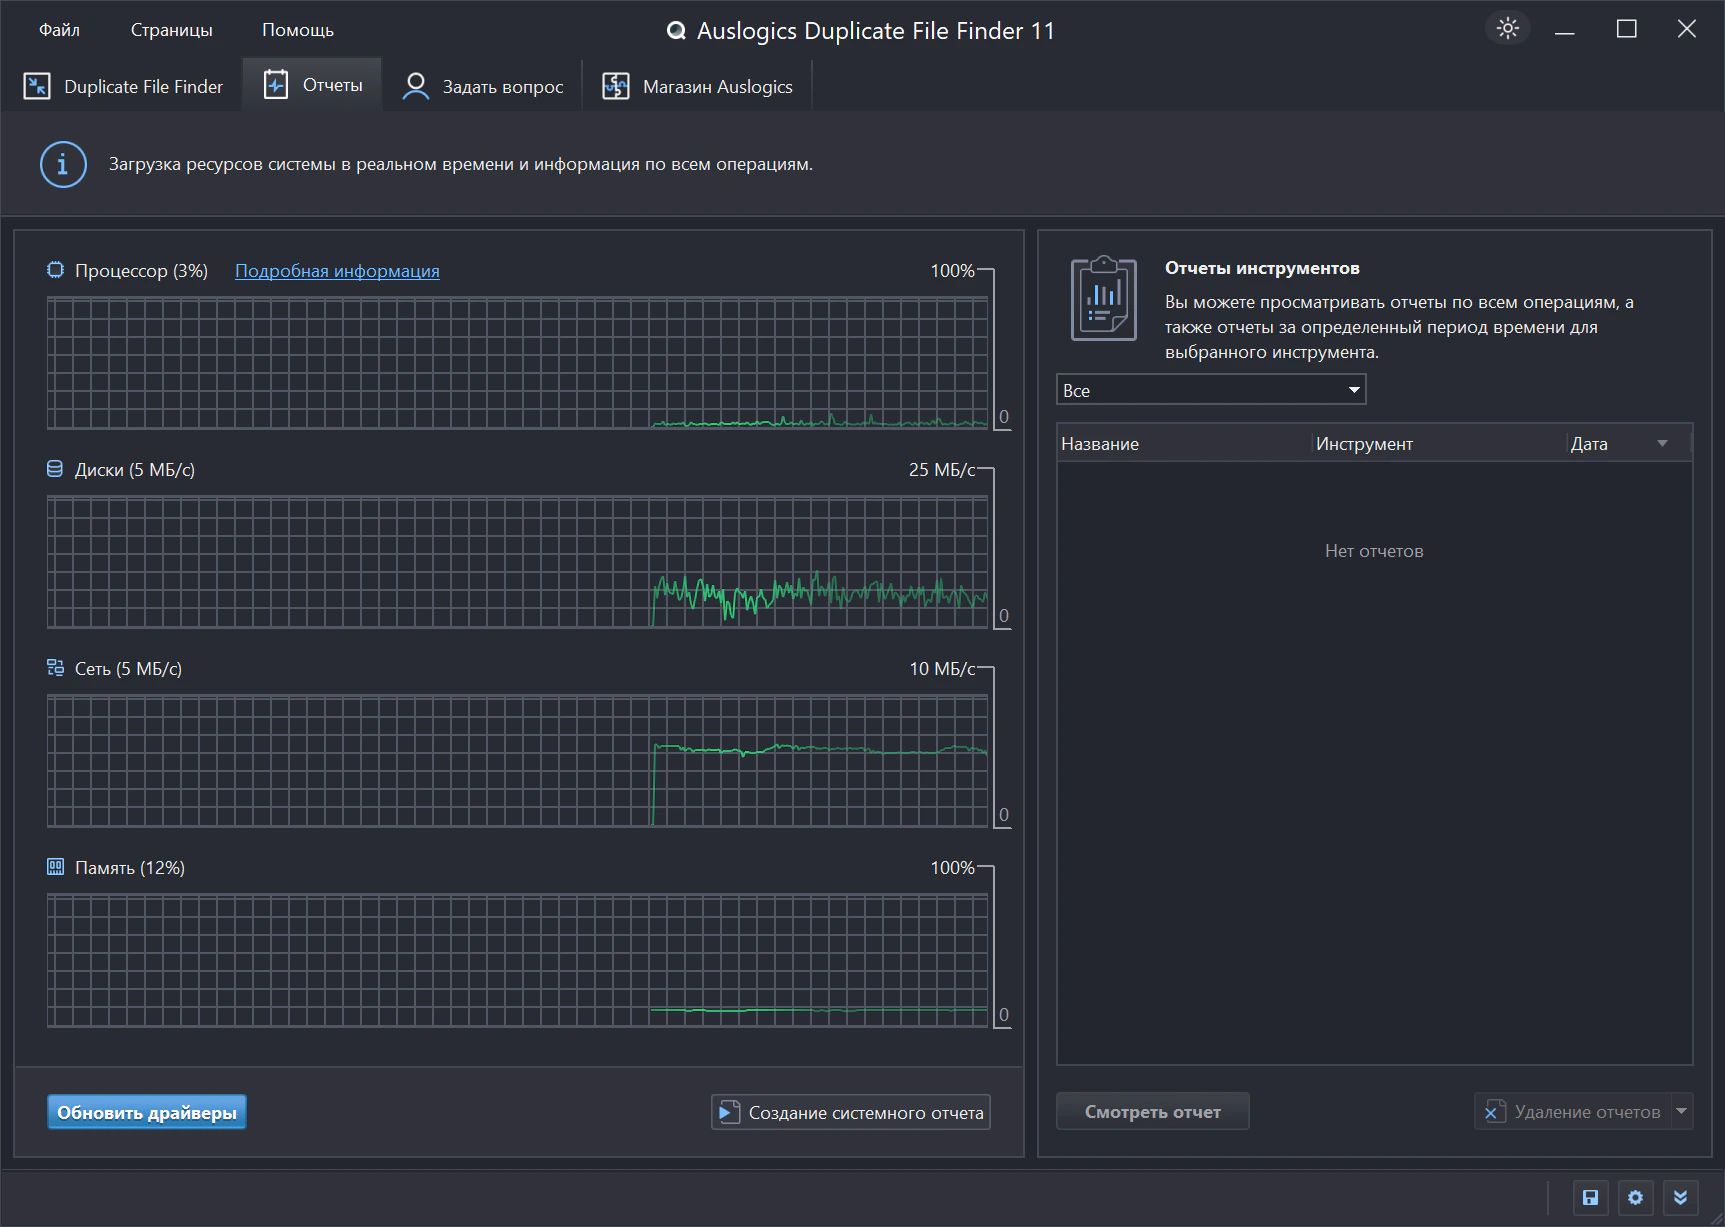Click the Обновить драйверы button
Image resolution: width=1725 pixels, height=1227 pixels.
(x=147, y=1112)
